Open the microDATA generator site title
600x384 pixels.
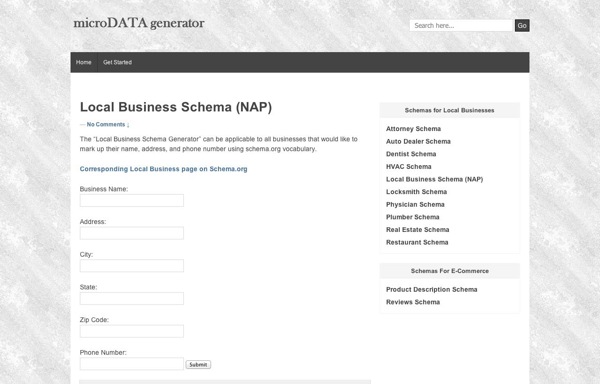click(x=139, y=23)
